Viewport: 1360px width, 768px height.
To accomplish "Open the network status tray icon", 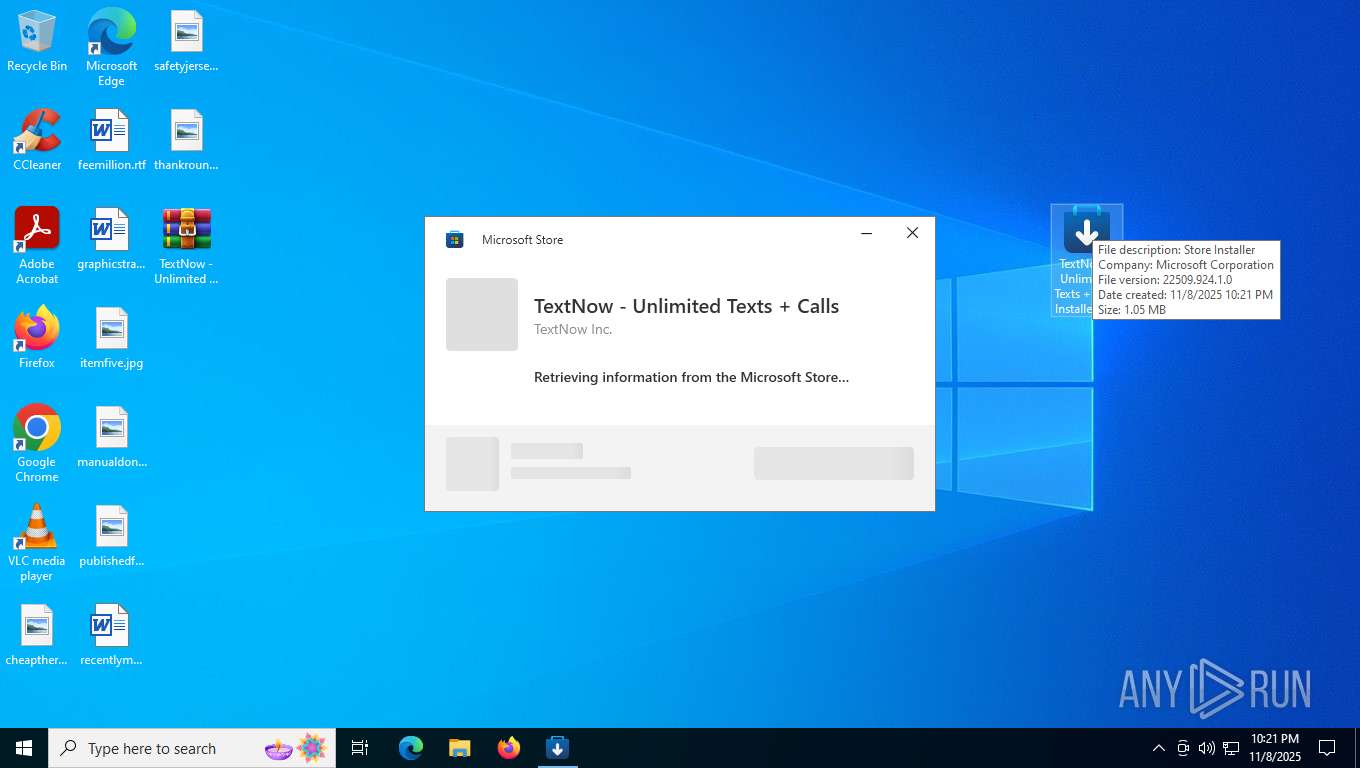I will click(1231, 748).
